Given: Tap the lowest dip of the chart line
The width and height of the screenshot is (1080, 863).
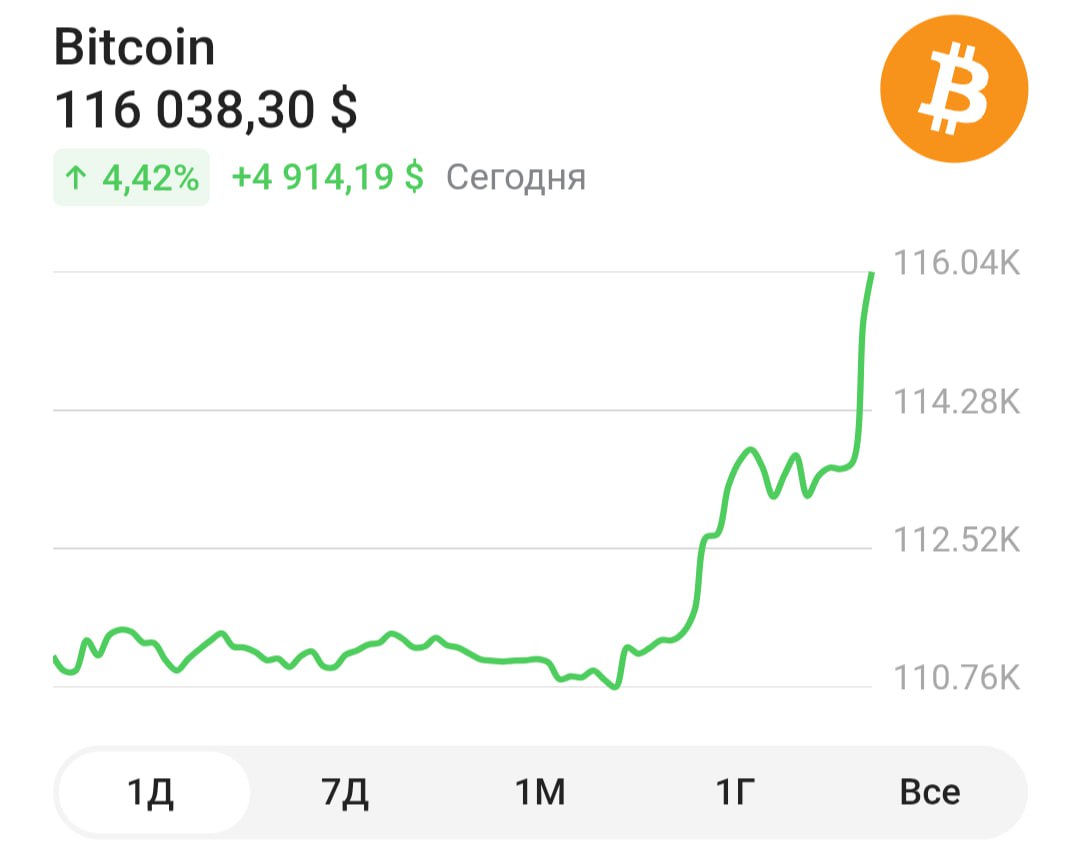Looking at the screenshot, I should tap(615, 687).
